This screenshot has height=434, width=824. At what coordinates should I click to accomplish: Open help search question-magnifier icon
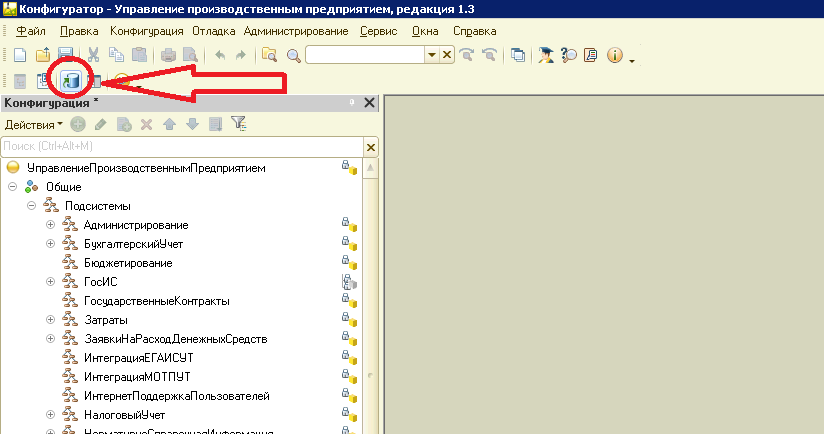[569, 55]
